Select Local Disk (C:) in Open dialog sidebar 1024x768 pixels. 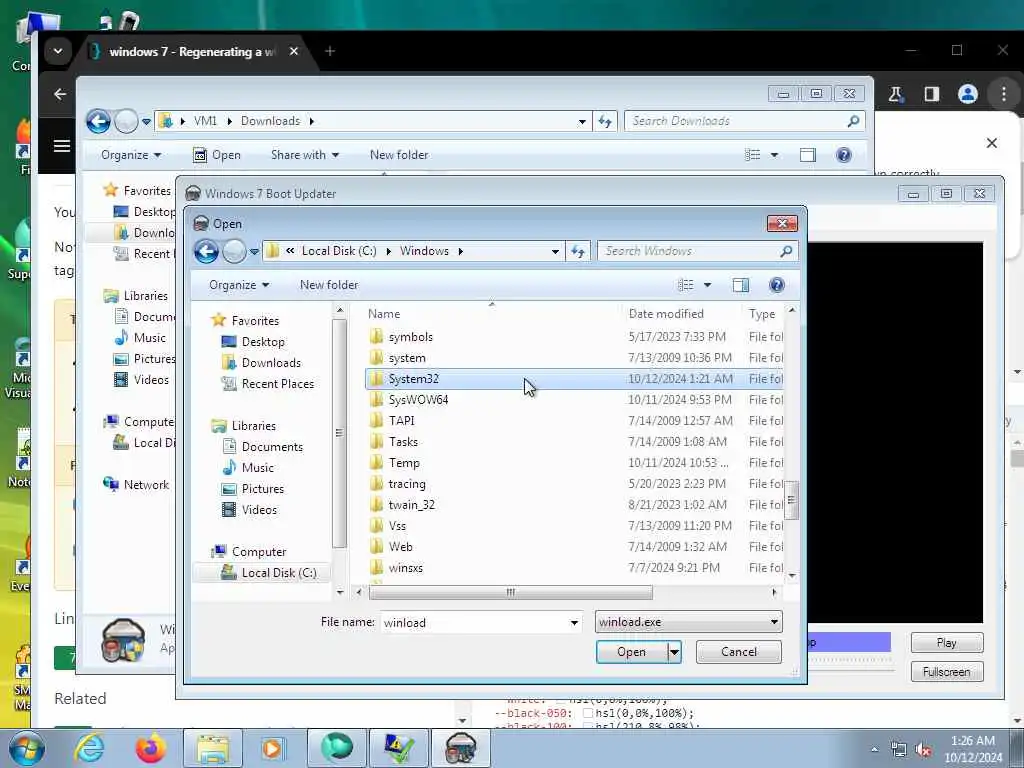[x=278, y=573]
